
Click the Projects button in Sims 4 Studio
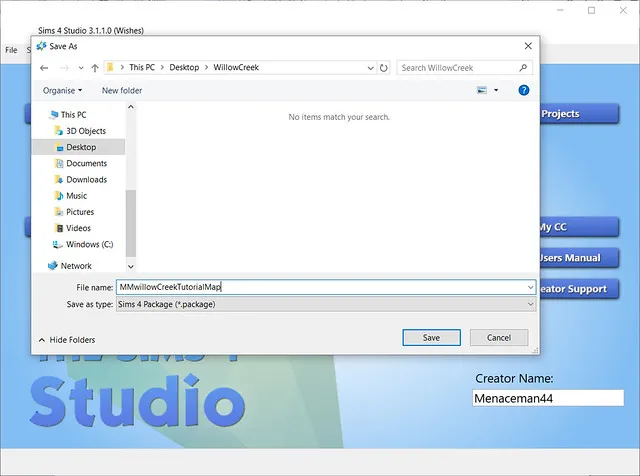click(x=580, y=114)
